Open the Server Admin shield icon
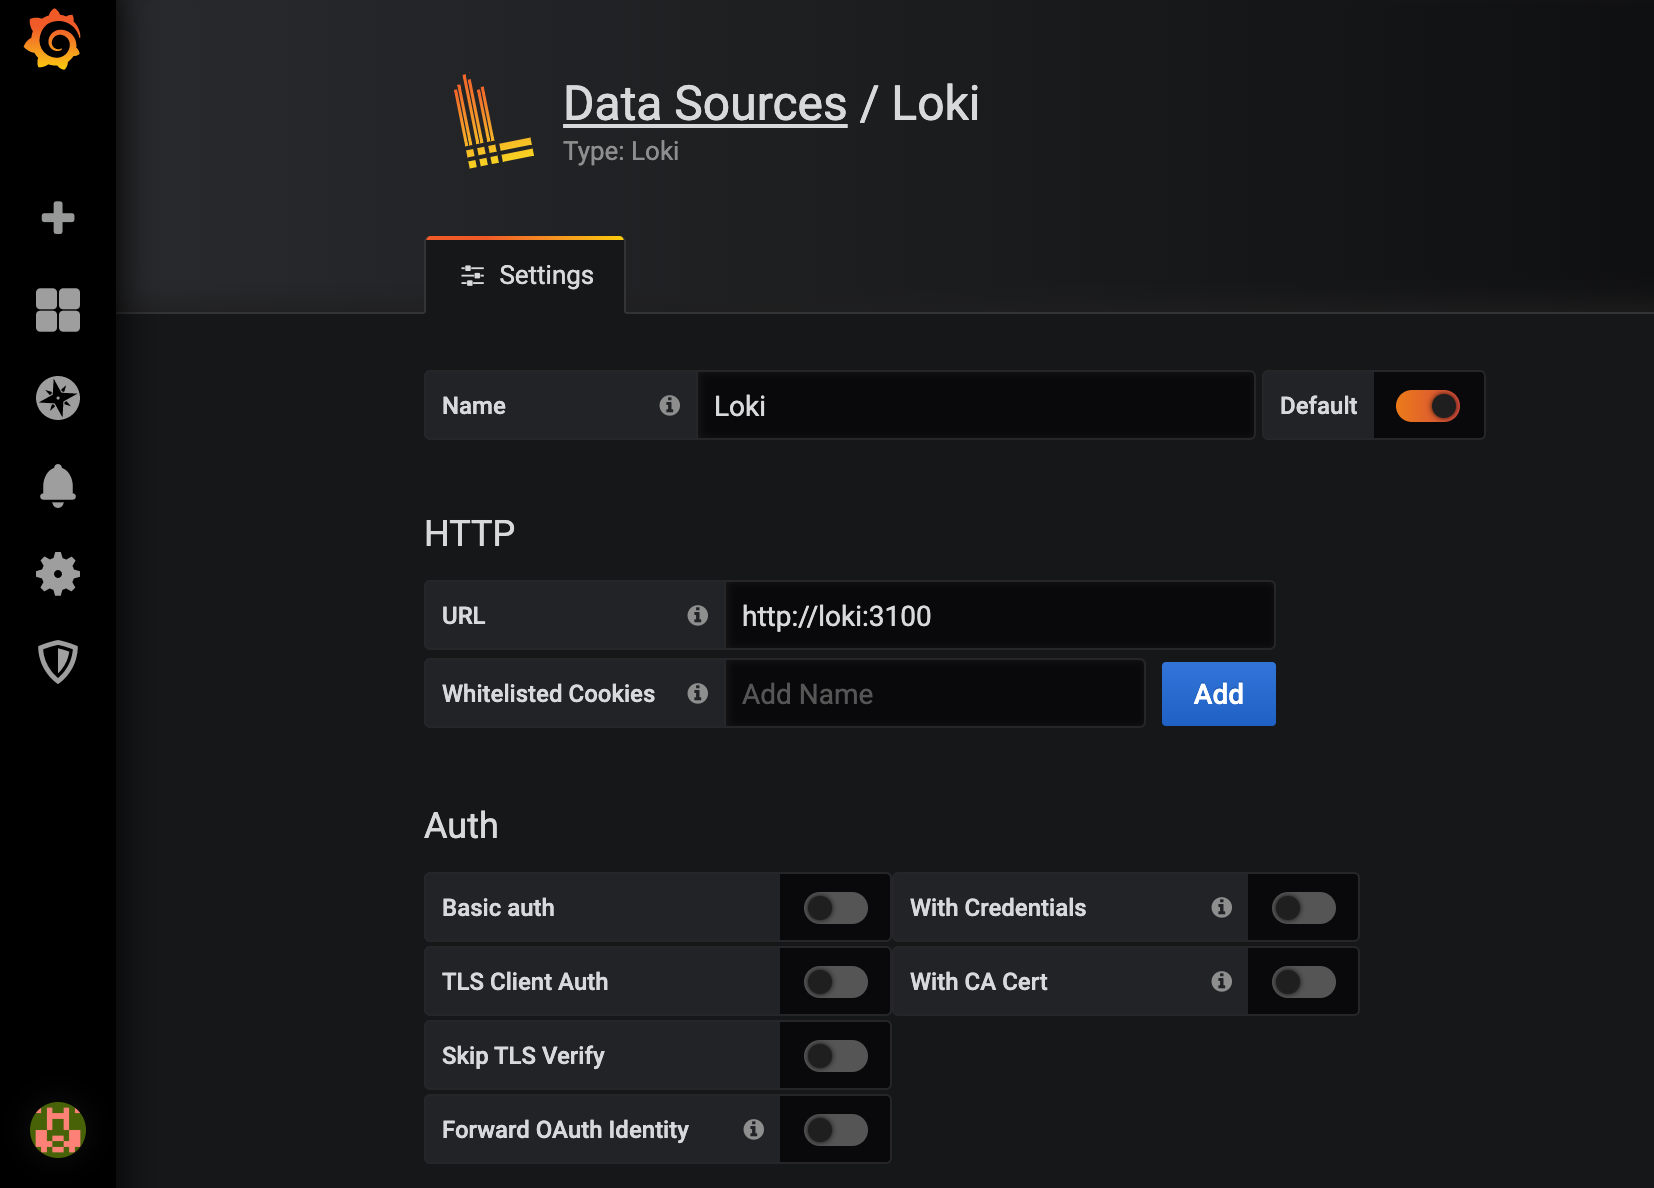Screen dimensions: 1654x1188 pyautogui.click(x=58, y=662)
